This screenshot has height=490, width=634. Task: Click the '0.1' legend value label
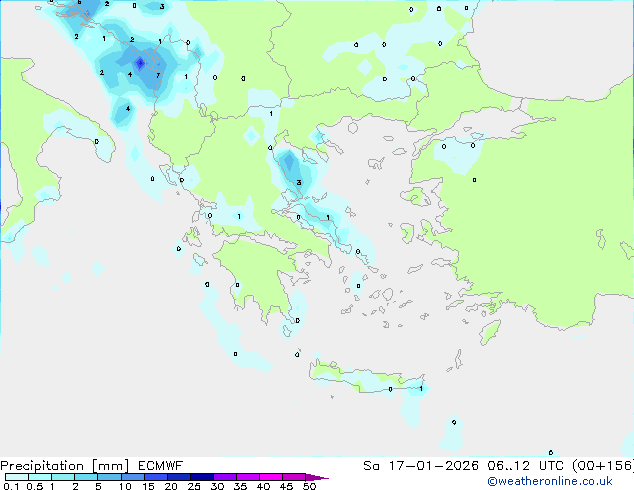(11, 486)
